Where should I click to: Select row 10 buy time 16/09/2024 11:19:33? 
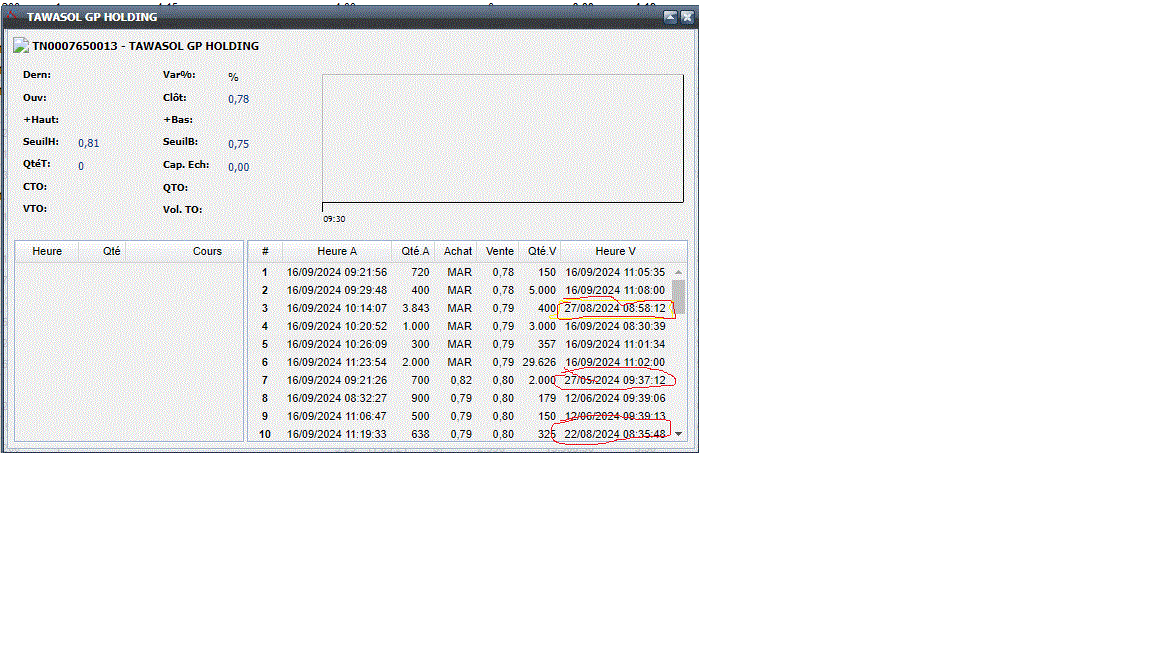pyautogui.click(x=336, y=434)
